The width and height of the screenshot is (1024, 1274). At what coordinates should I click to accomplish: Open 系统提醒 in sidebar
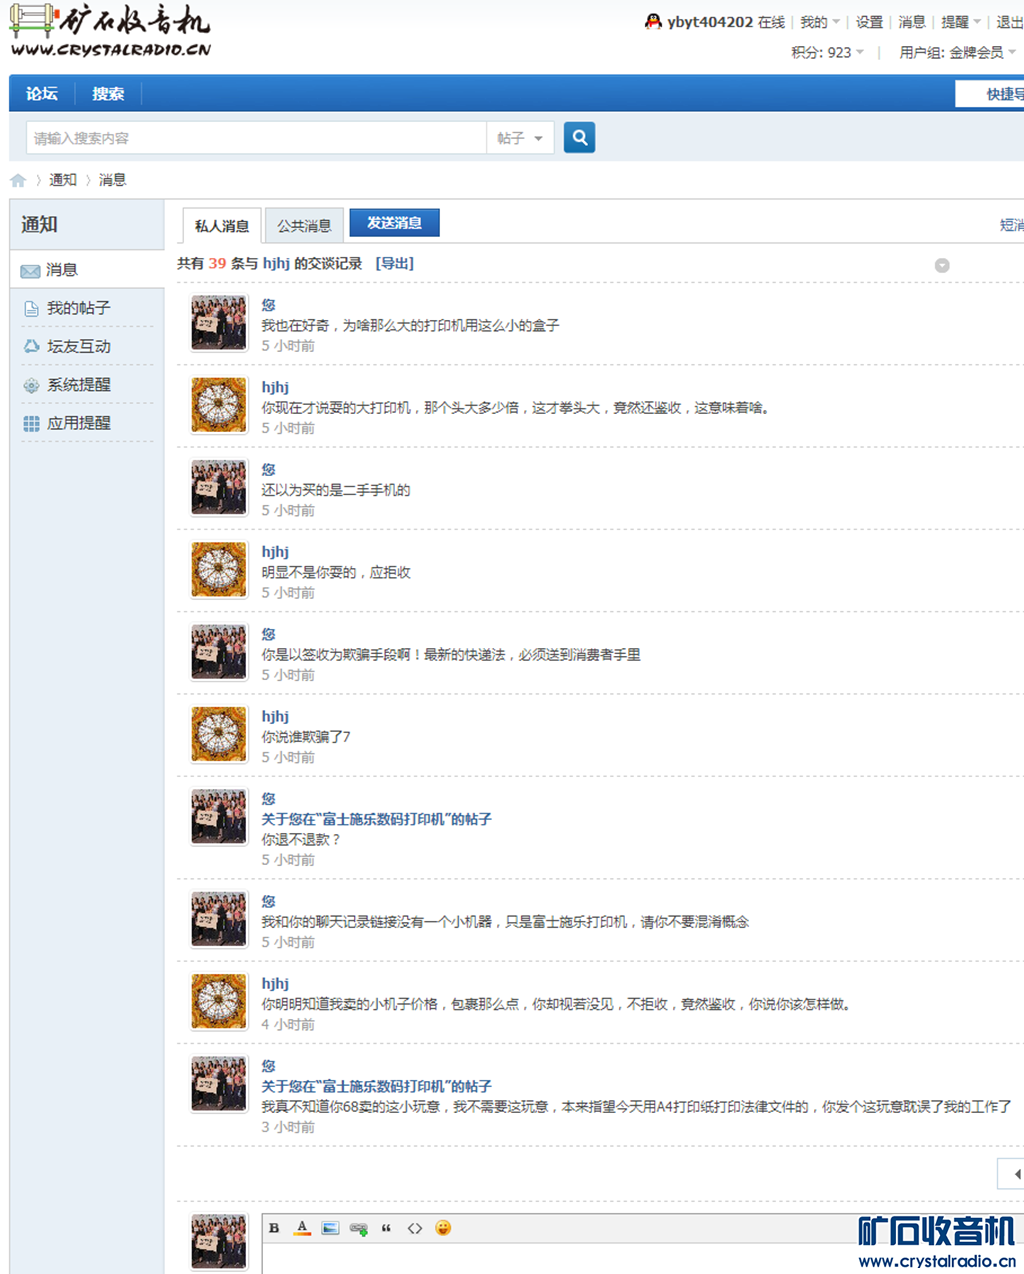(x=78, y=385)
